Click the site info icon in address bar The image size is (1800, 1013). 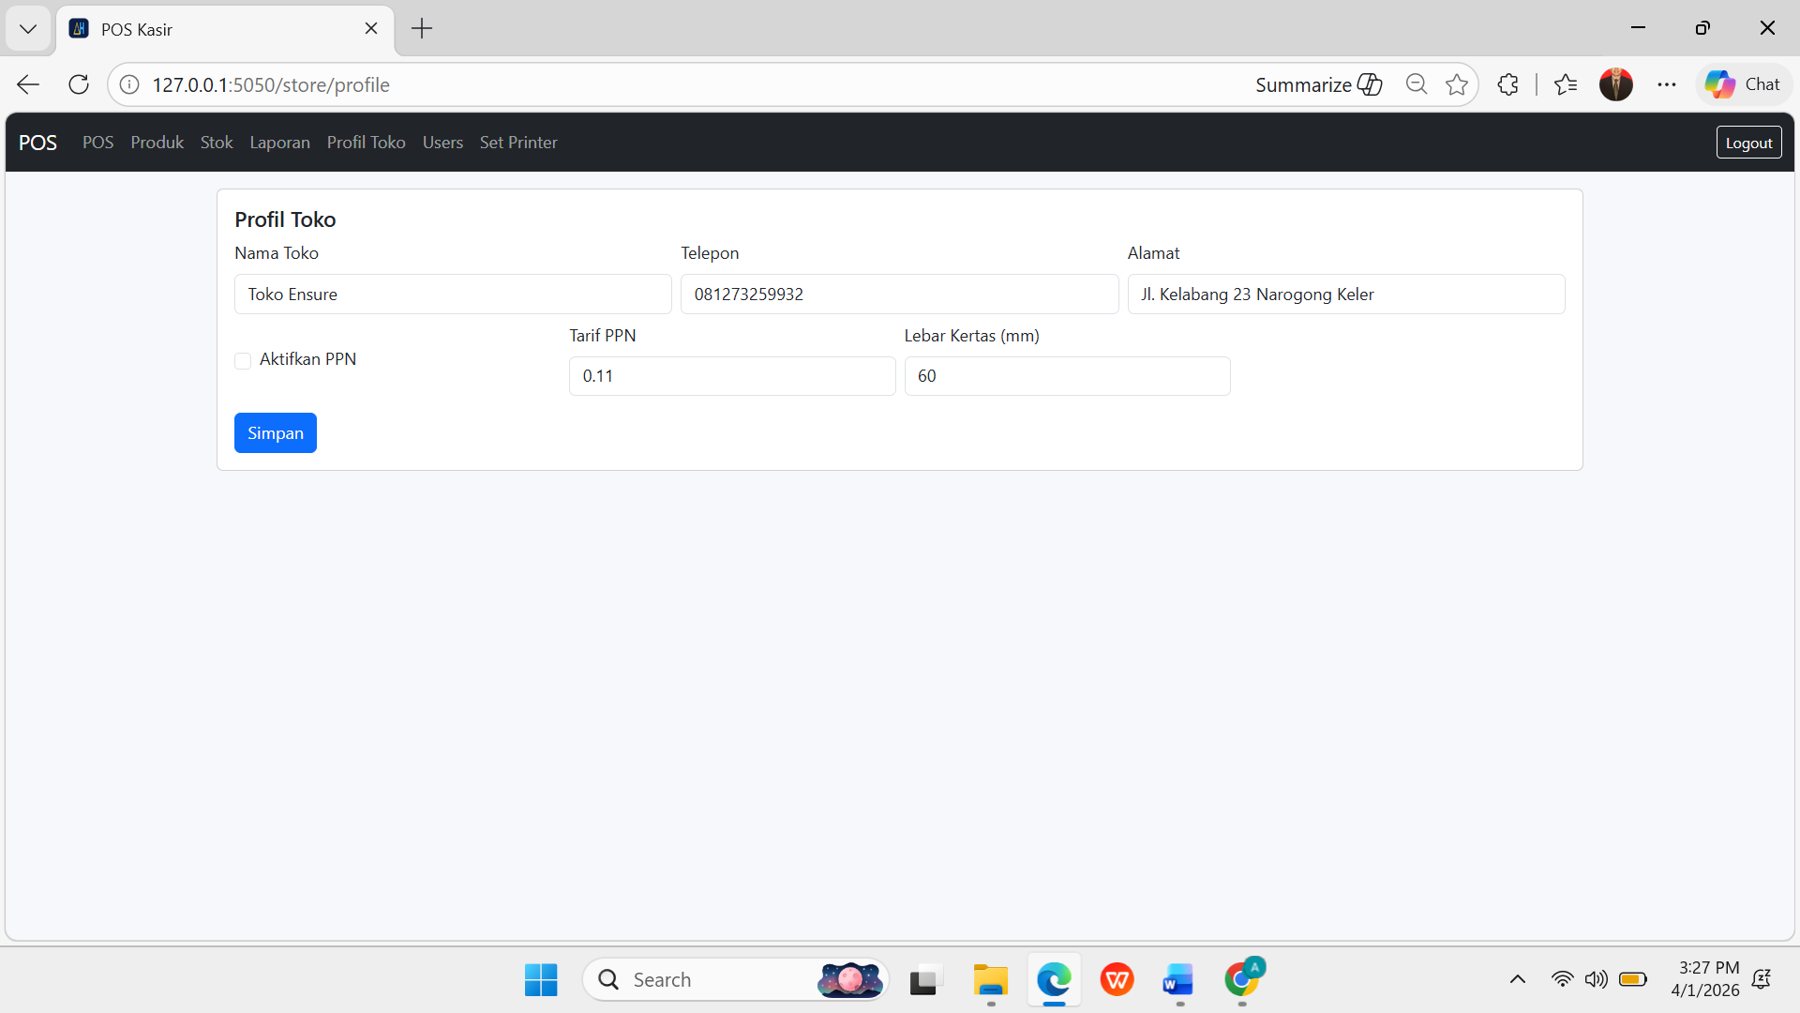click(x=128, y=85)
